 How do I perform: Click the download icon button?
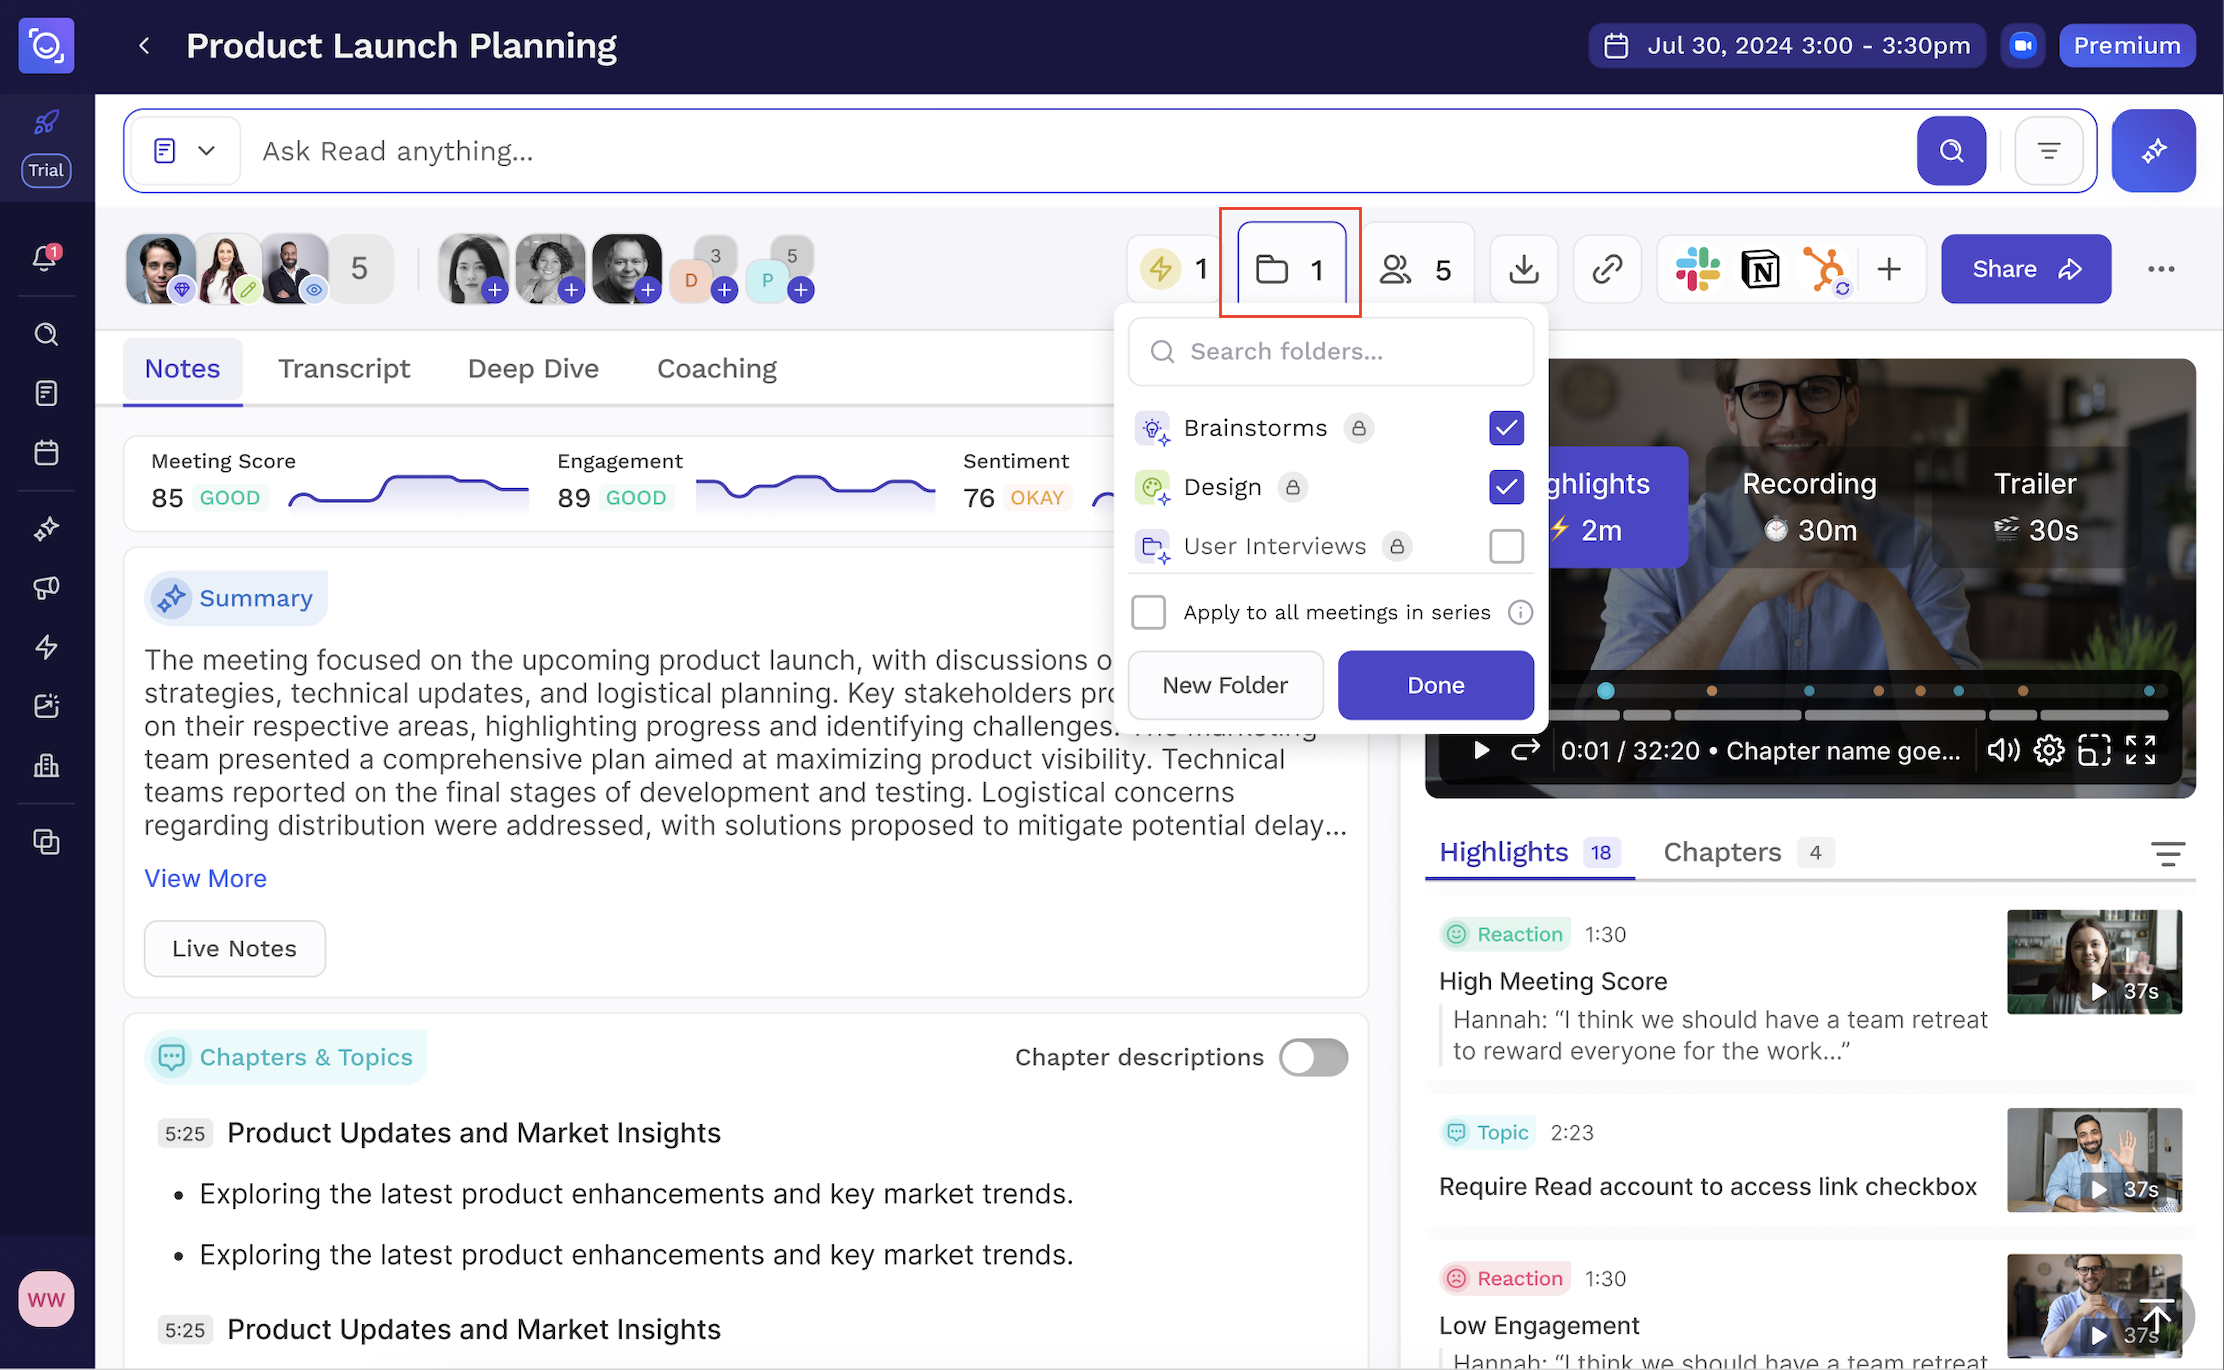click(1523, 269)
